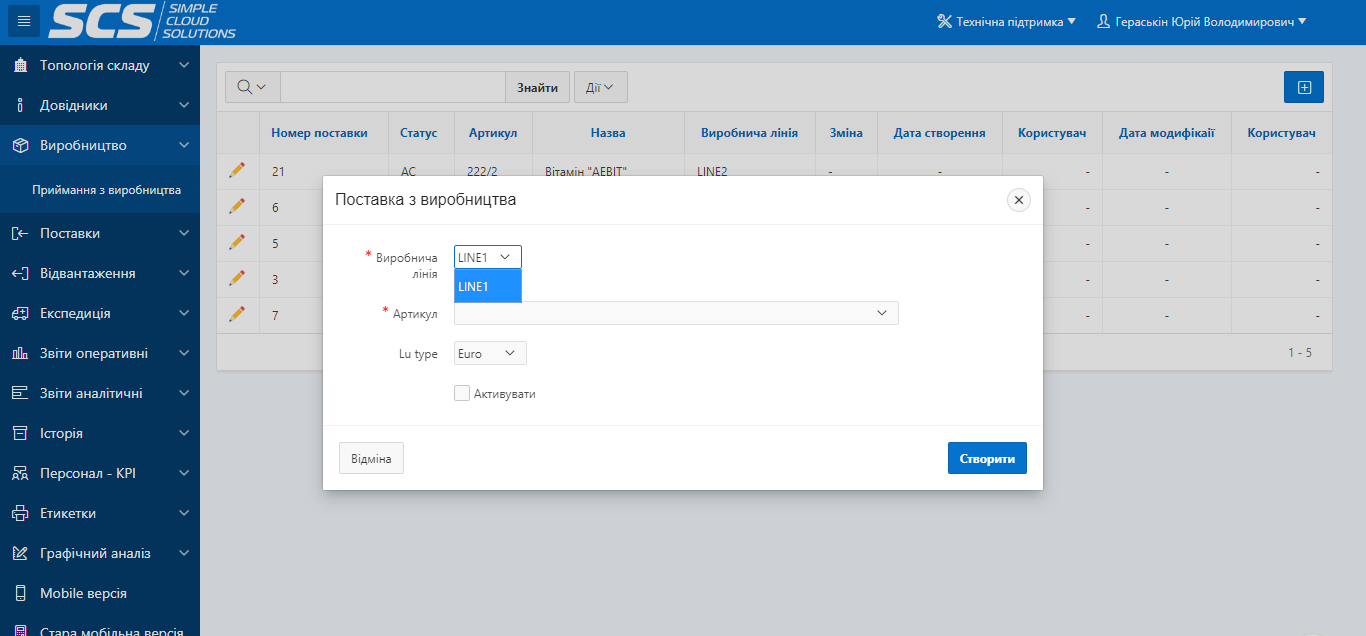
Task: Click the Виробництво box icon
Action: point(20,145)
